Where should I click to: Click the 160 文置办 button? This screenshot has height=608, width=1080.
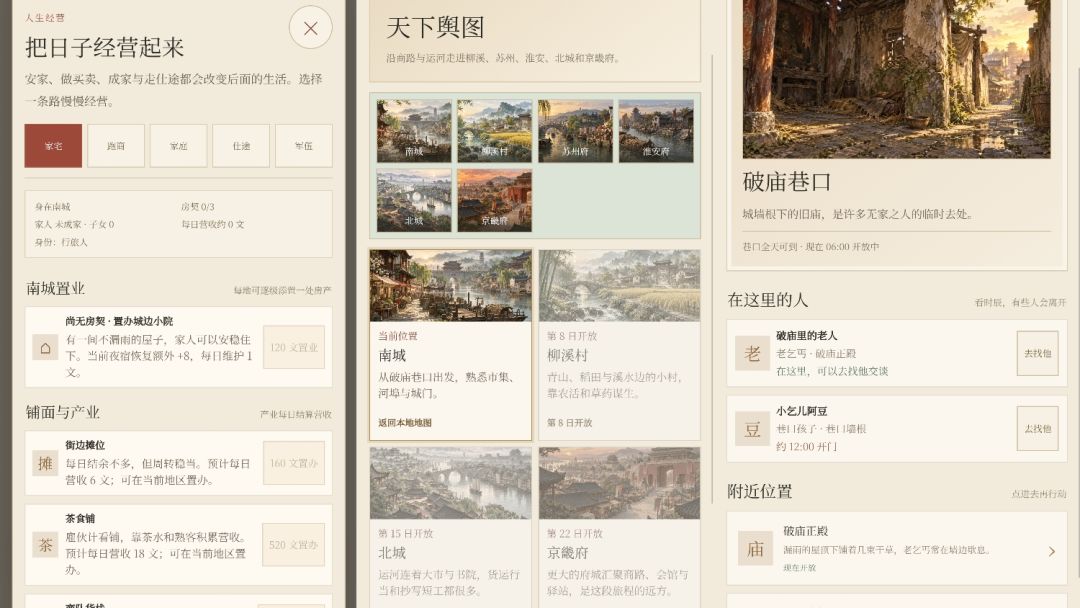294,463
